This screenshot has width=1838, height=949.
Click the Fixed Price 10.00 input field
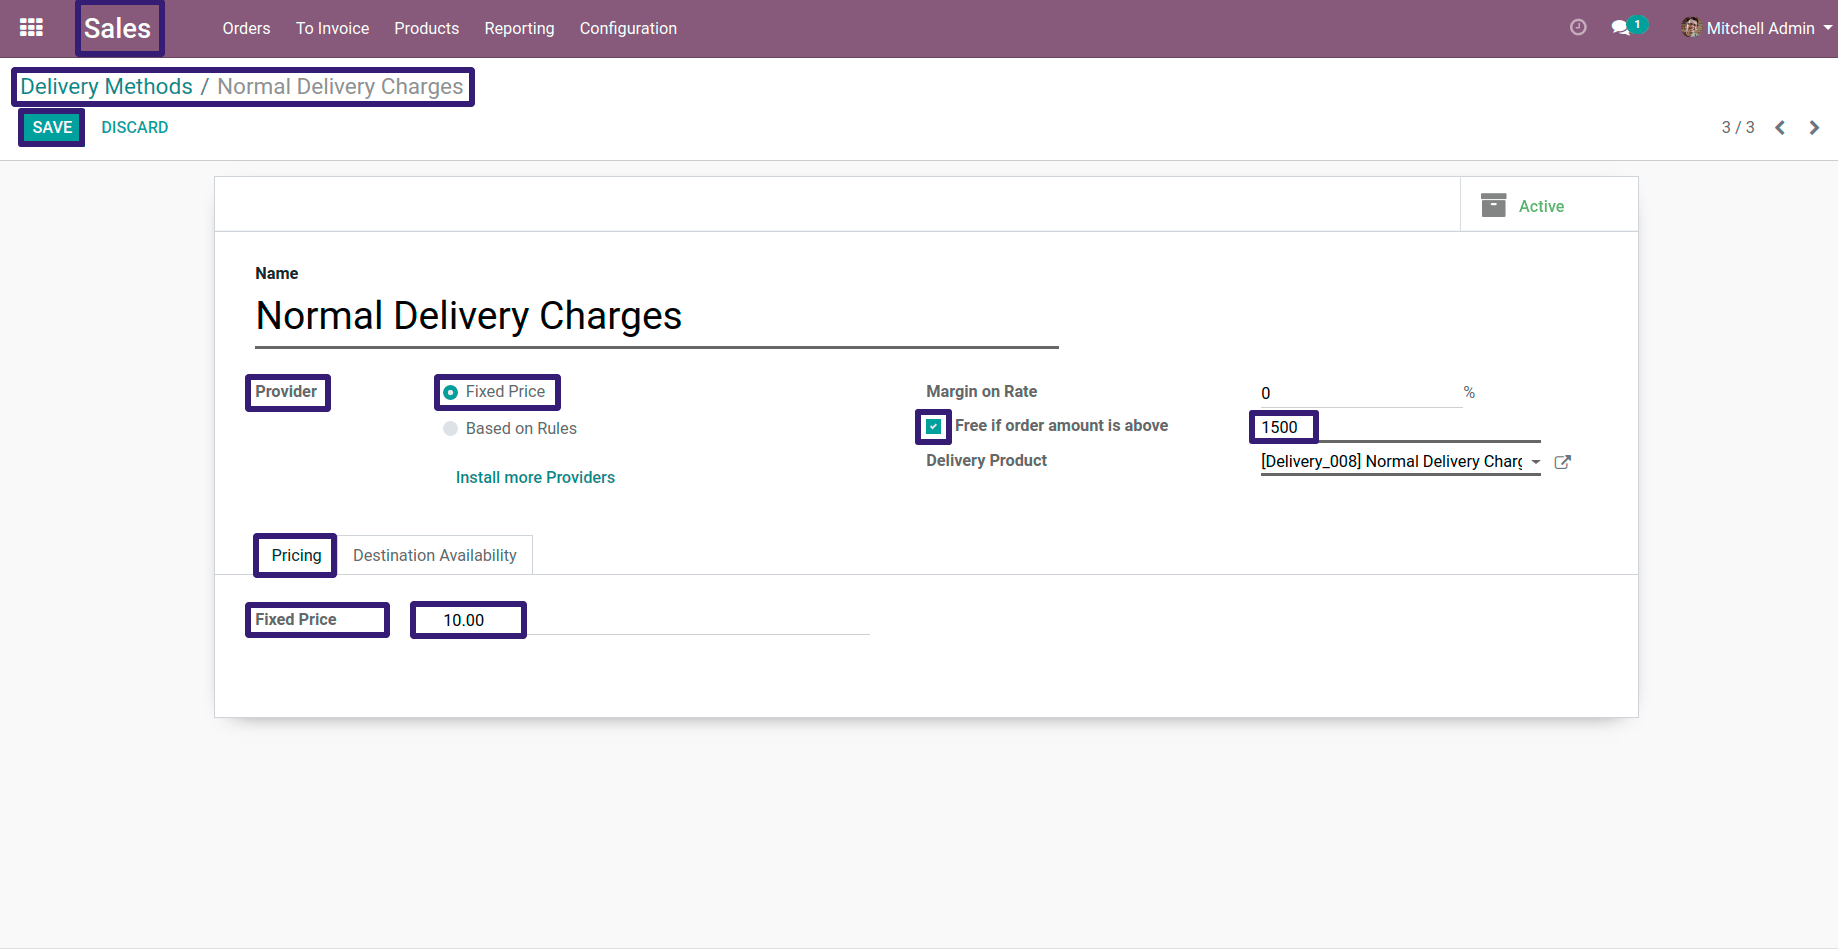click(655, 620)
